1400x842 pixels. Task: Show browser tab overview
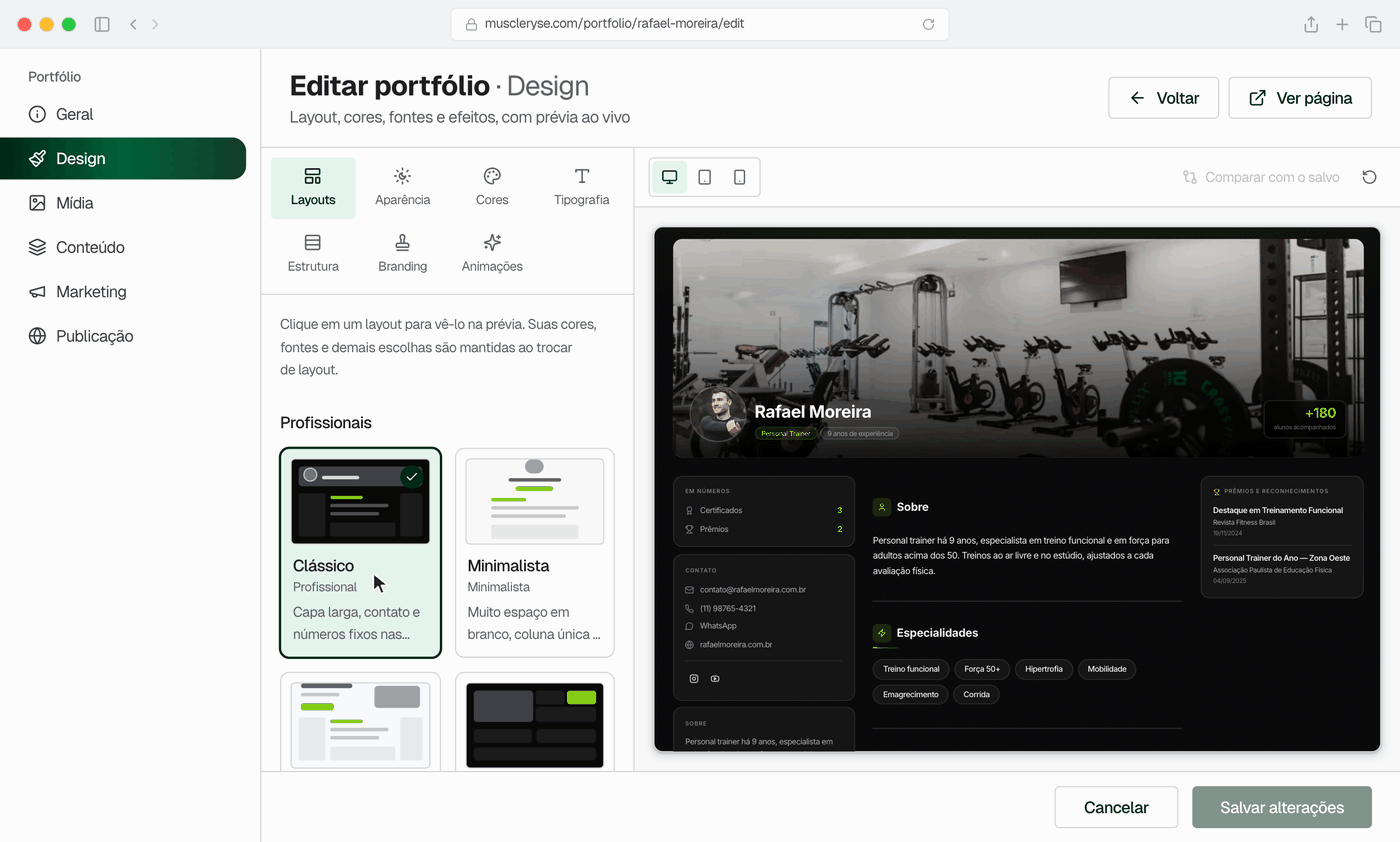[1373, 24]
